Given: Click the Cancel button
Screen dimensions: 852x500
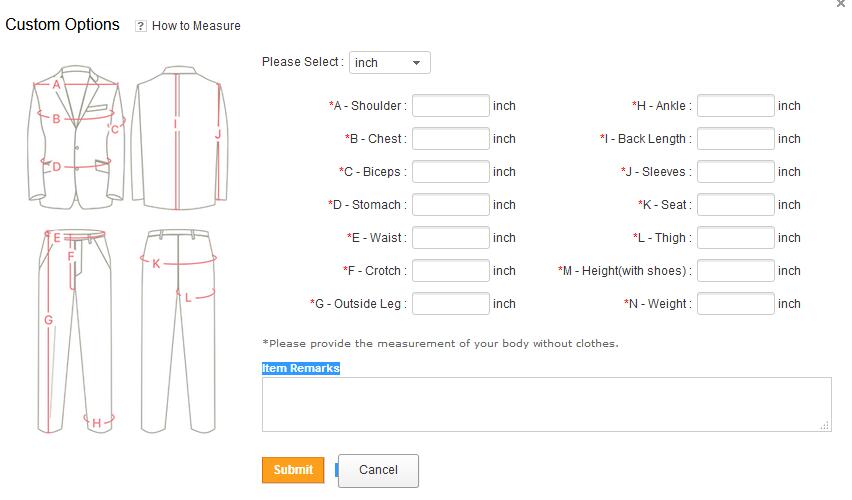Looking at the screenshot, I should click(378, 470).
